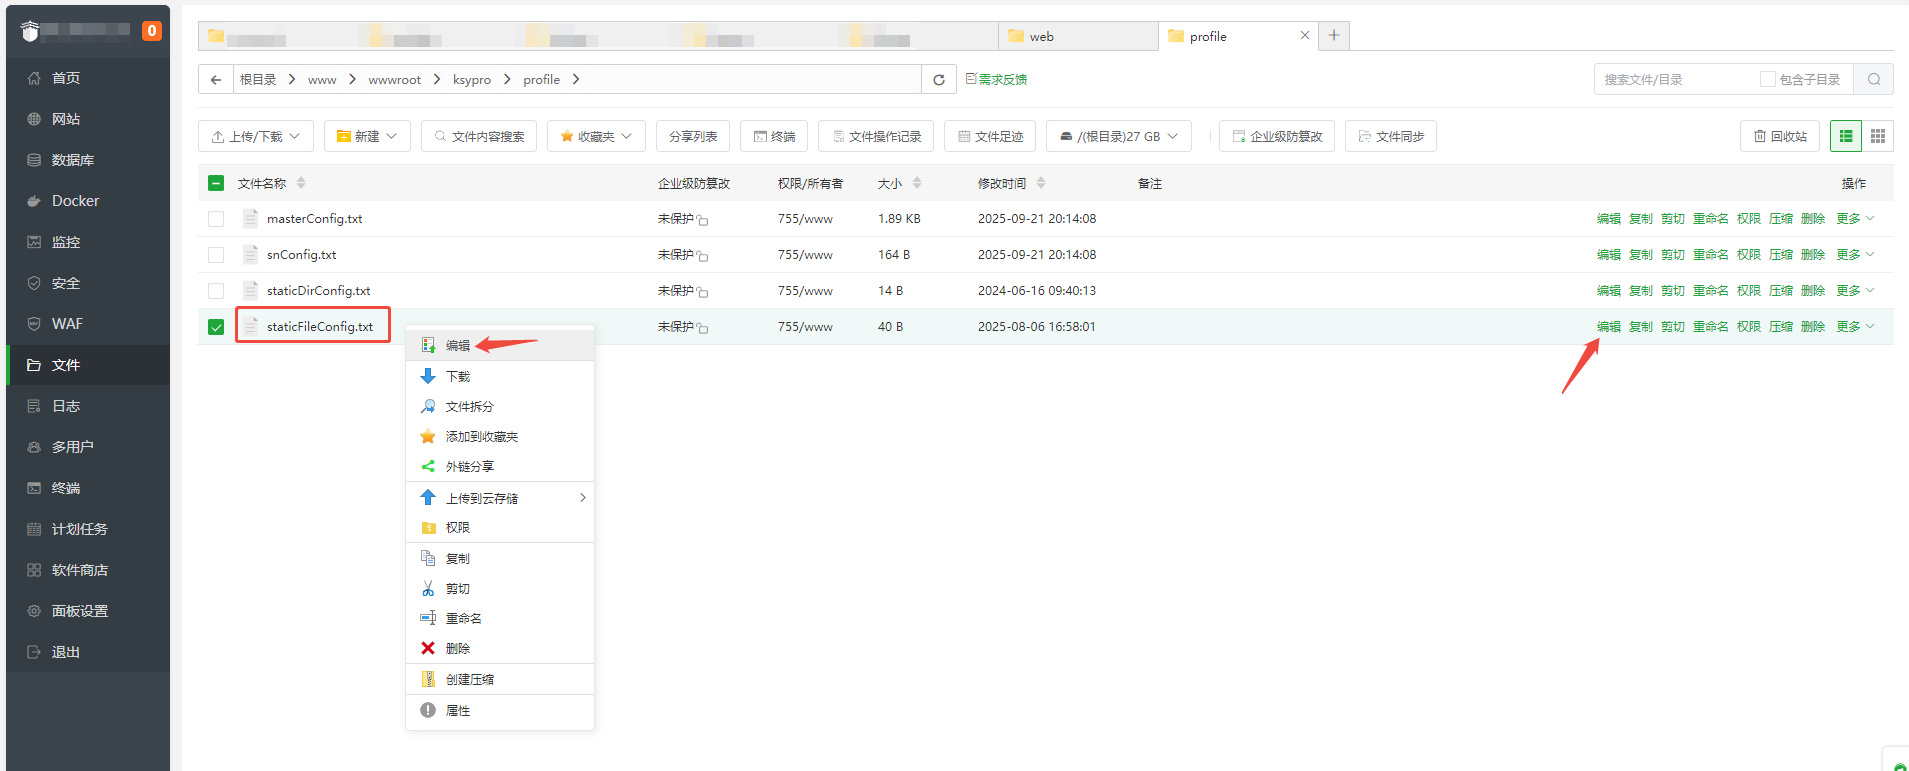Refresh the directory listing
Screen dimensions: 1909x771
click(938, 80)
